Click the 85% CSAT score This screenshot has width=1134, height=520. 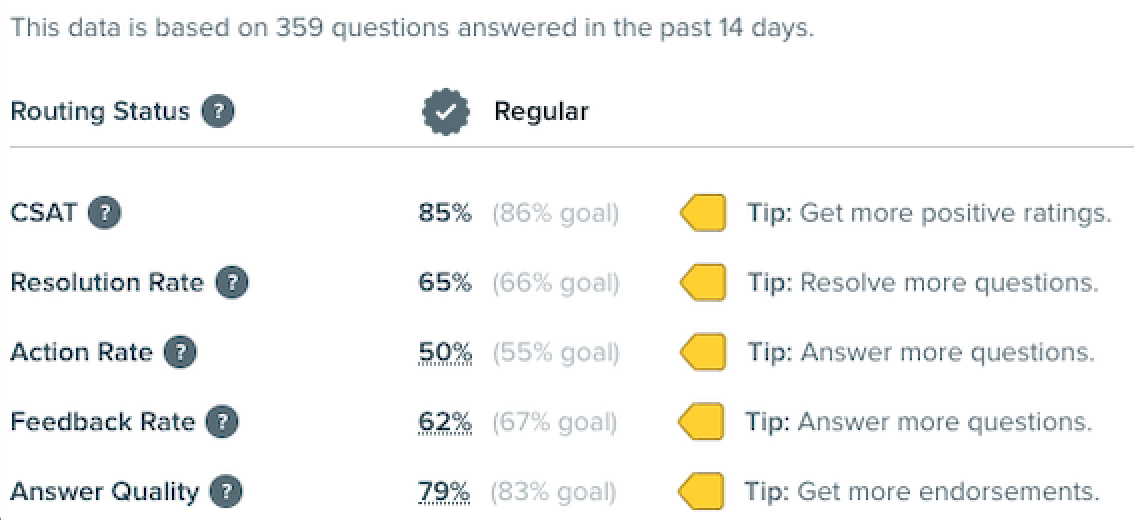(444, 213)
